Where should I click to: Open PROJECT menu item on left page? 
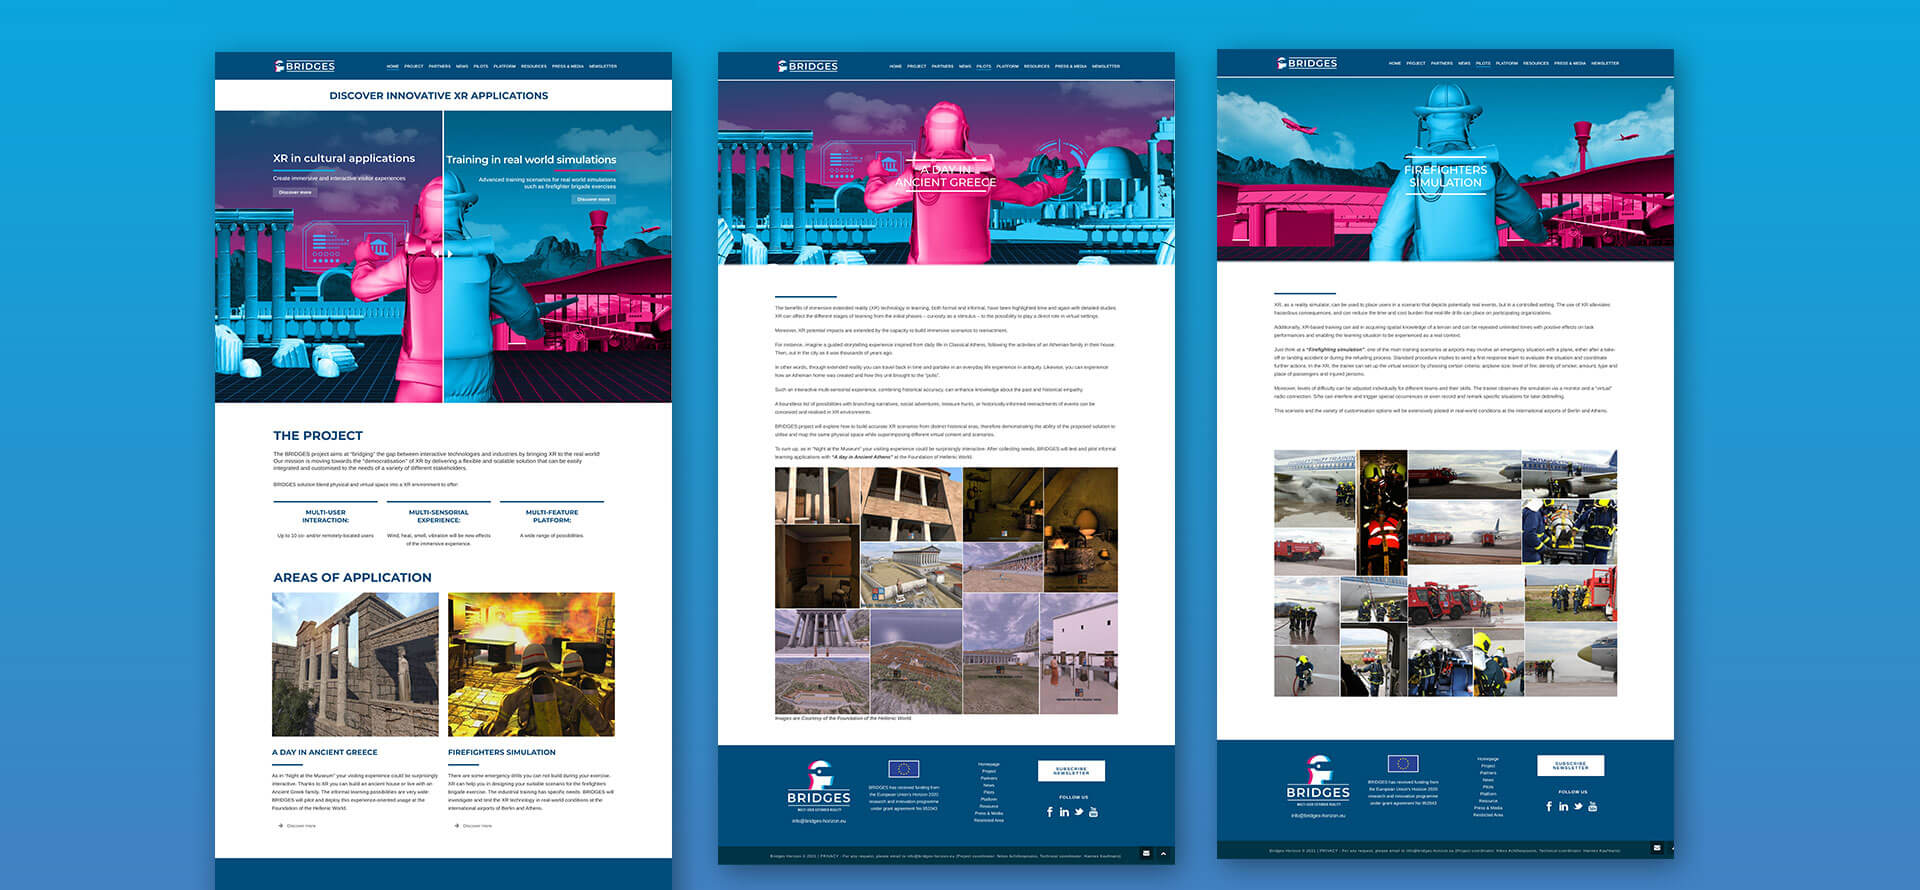click(x=414, y=66)
